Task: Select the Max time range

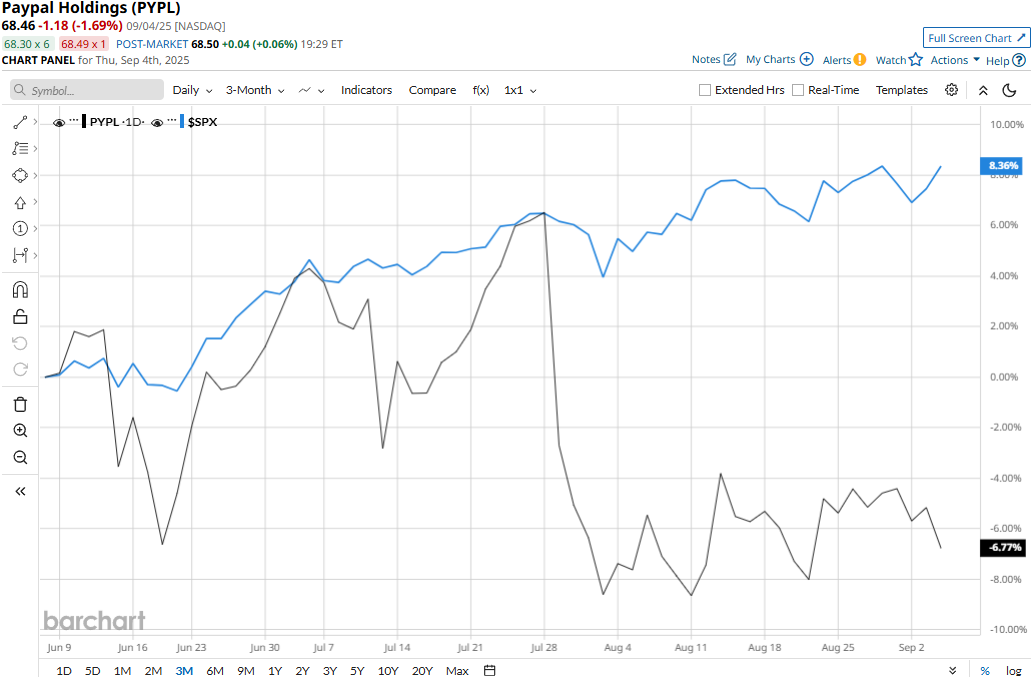Action: [x=457, y=670]
